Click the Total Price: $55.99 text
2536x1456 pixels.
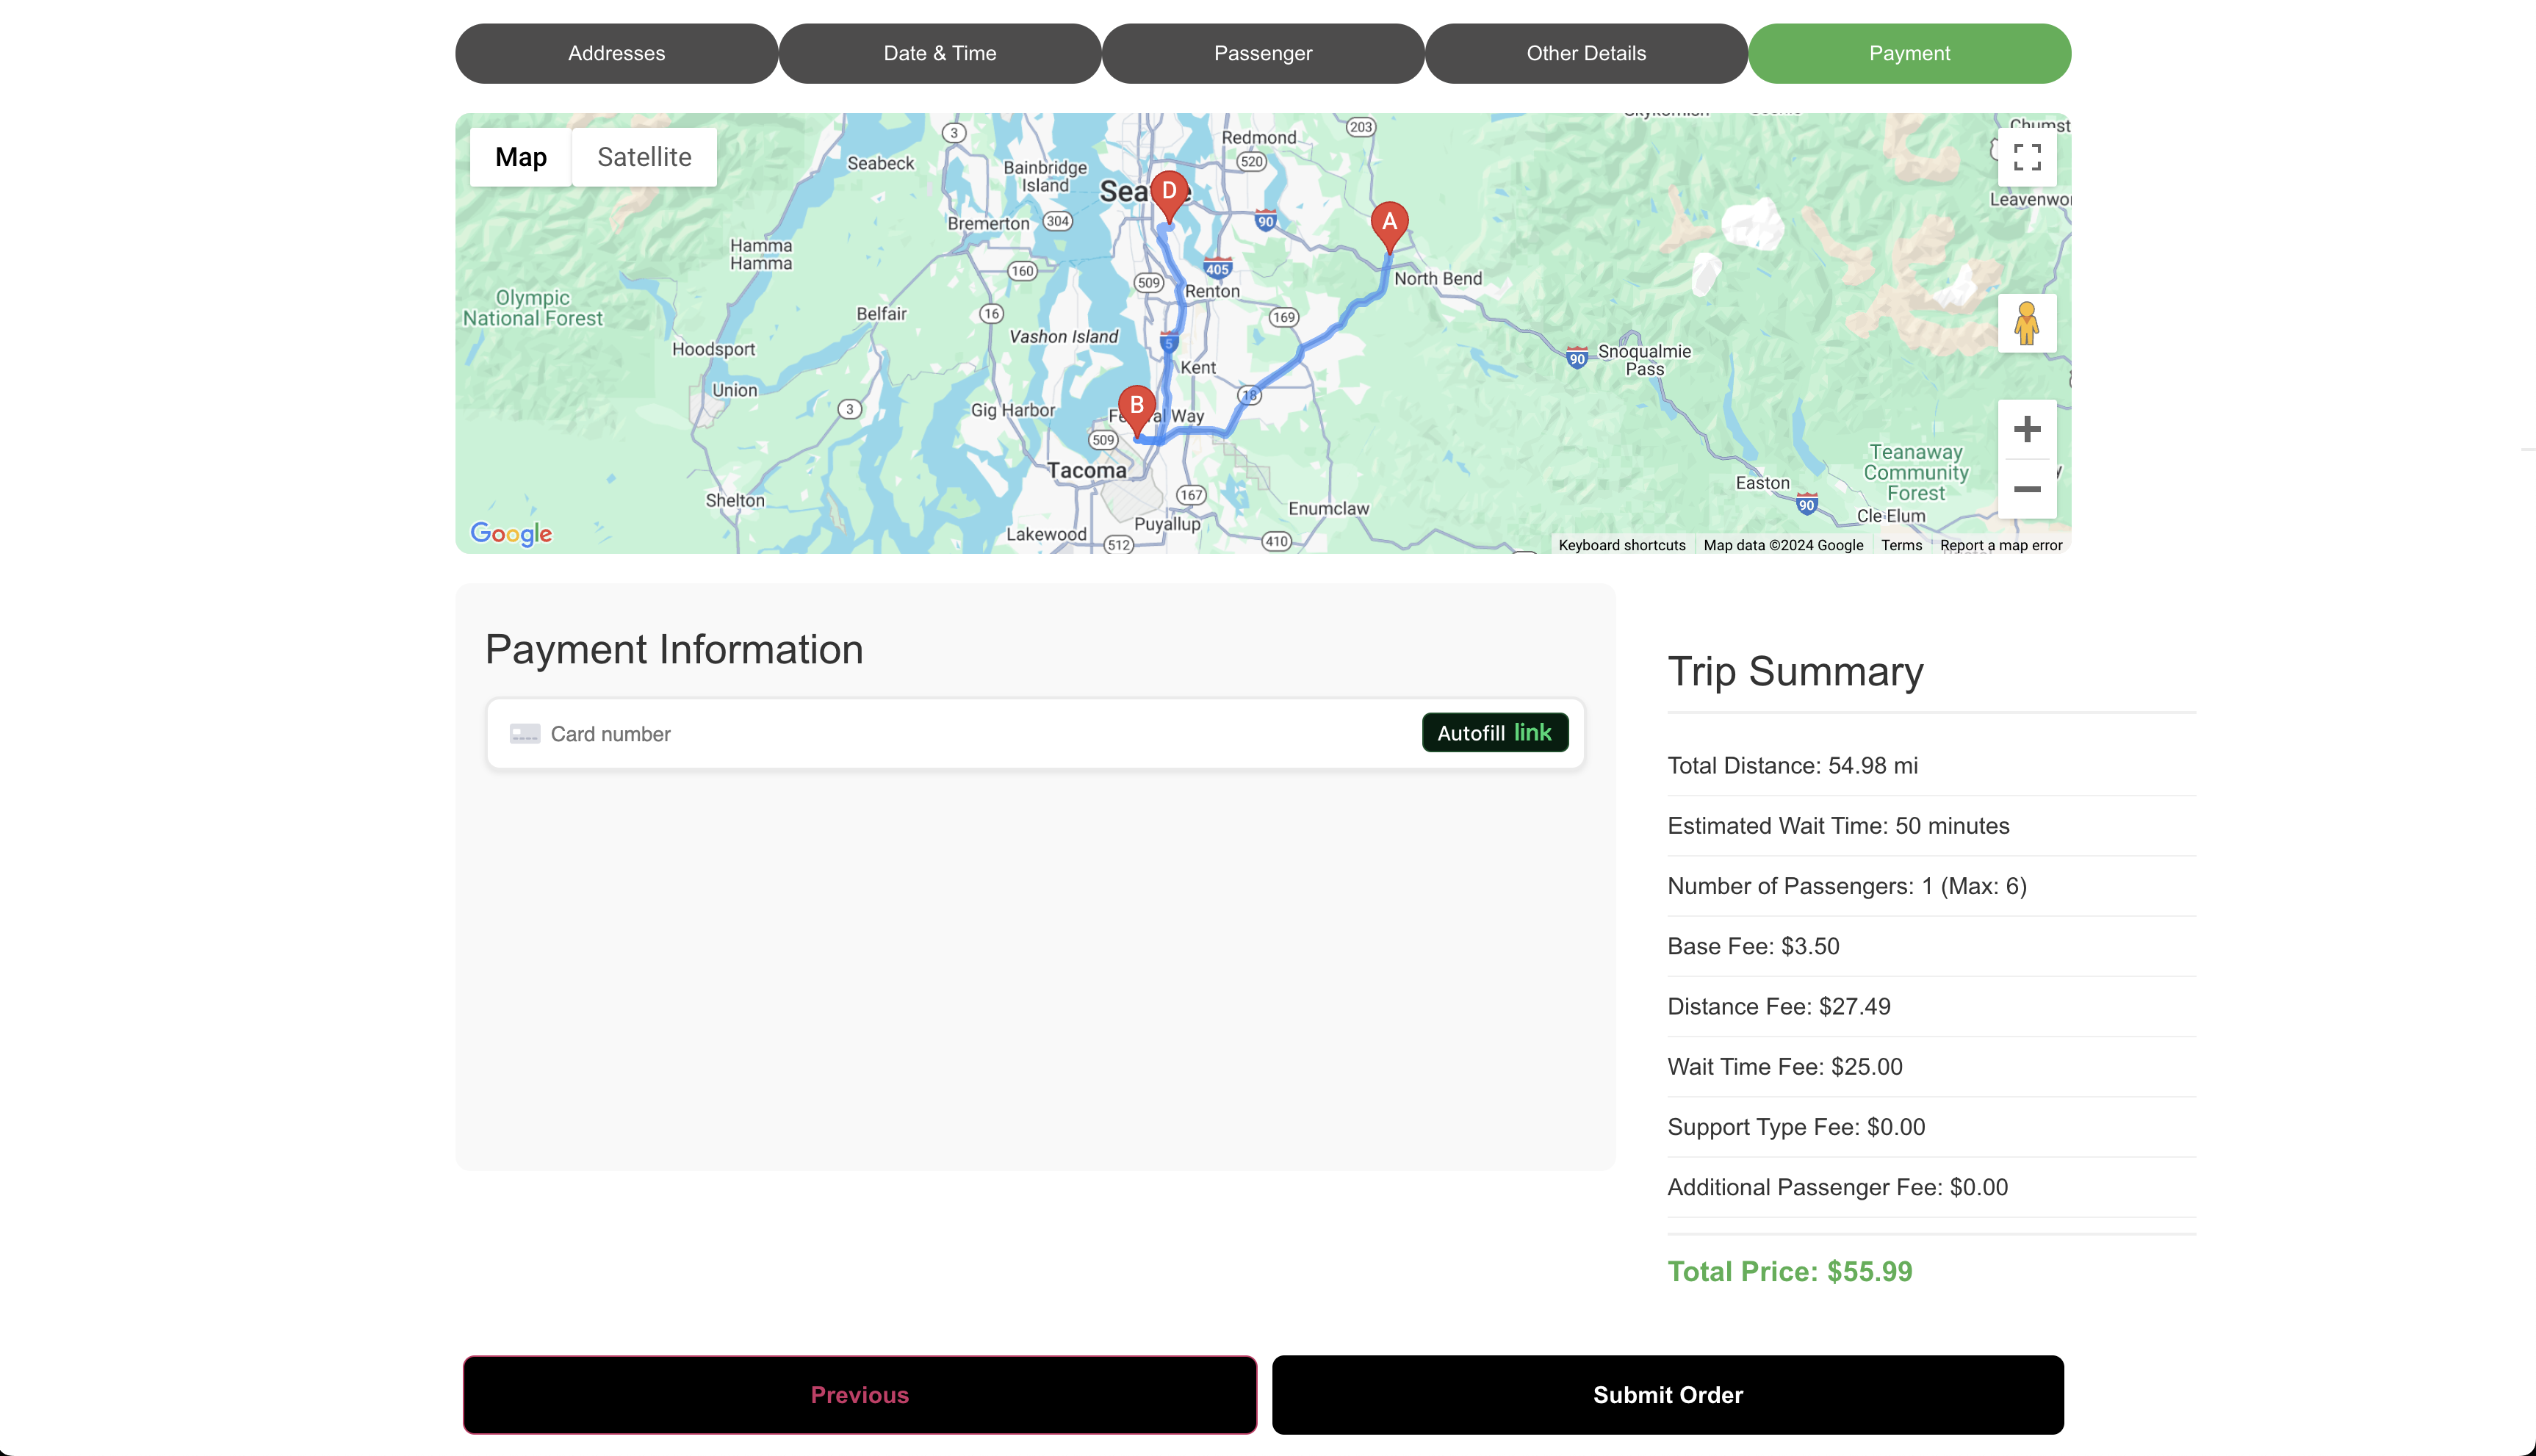click(x=1789, y=1272)
